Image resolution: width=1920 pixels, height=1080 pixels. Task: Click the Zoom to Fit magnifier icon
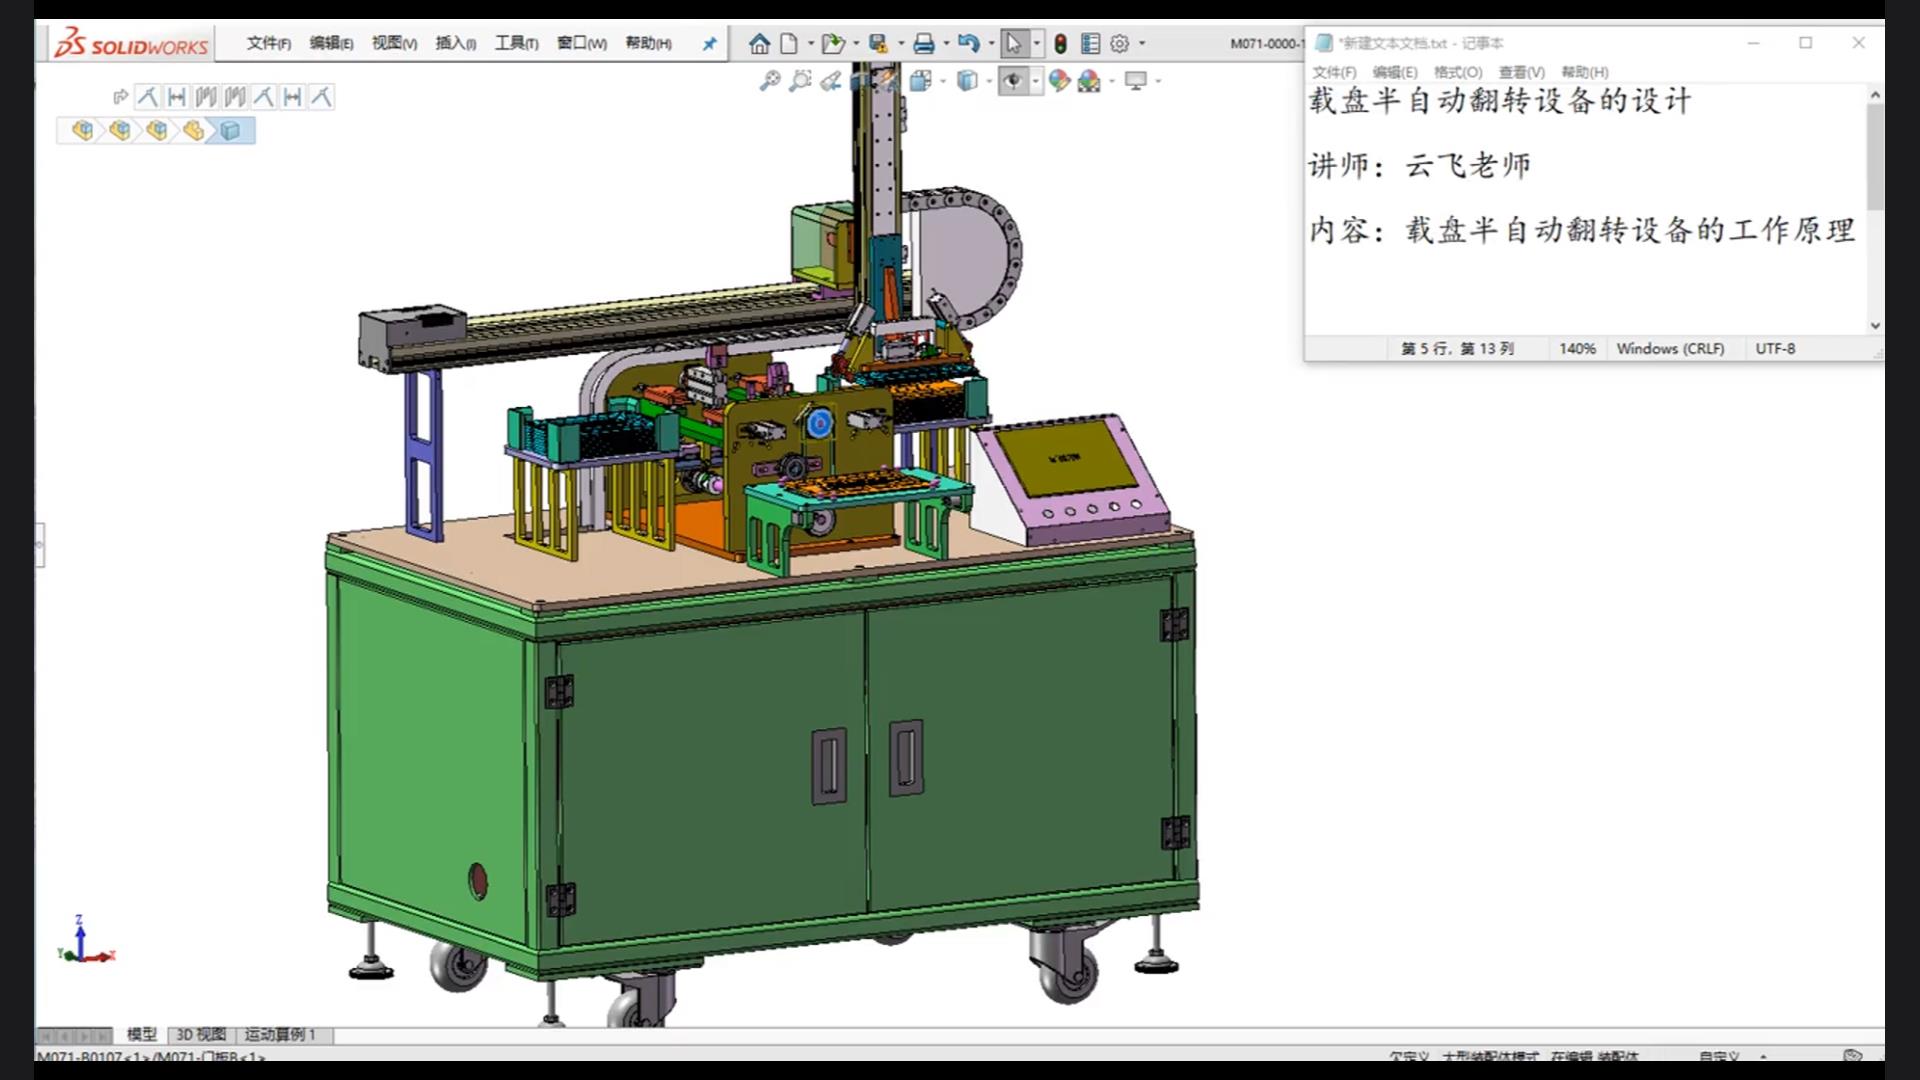(x=769, y=81)
